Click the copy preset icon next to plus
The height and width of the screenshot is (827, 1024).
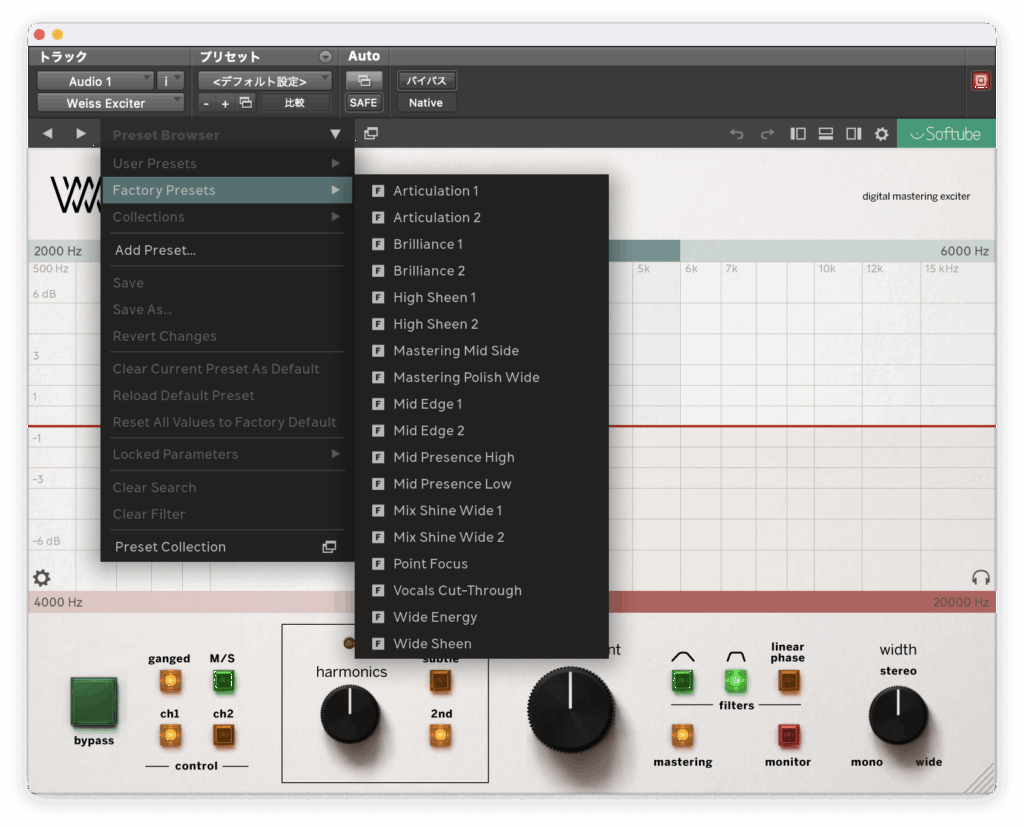[246, 103]
